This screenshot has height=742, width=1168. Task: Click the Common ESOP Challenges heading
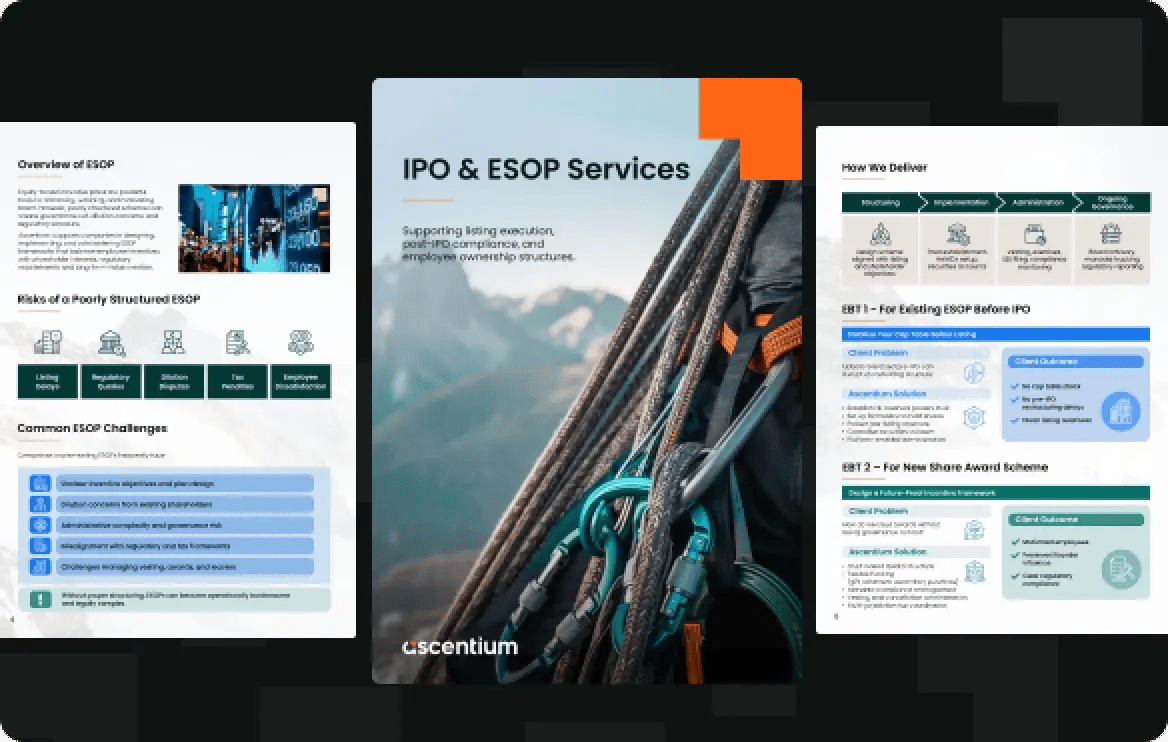[92, 428]
